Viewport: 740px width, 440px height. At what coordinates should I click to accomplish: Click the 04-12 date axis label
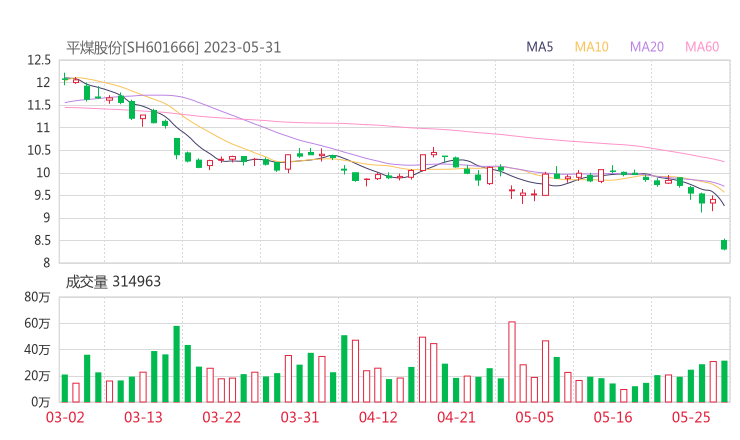[x=378, y=417]
